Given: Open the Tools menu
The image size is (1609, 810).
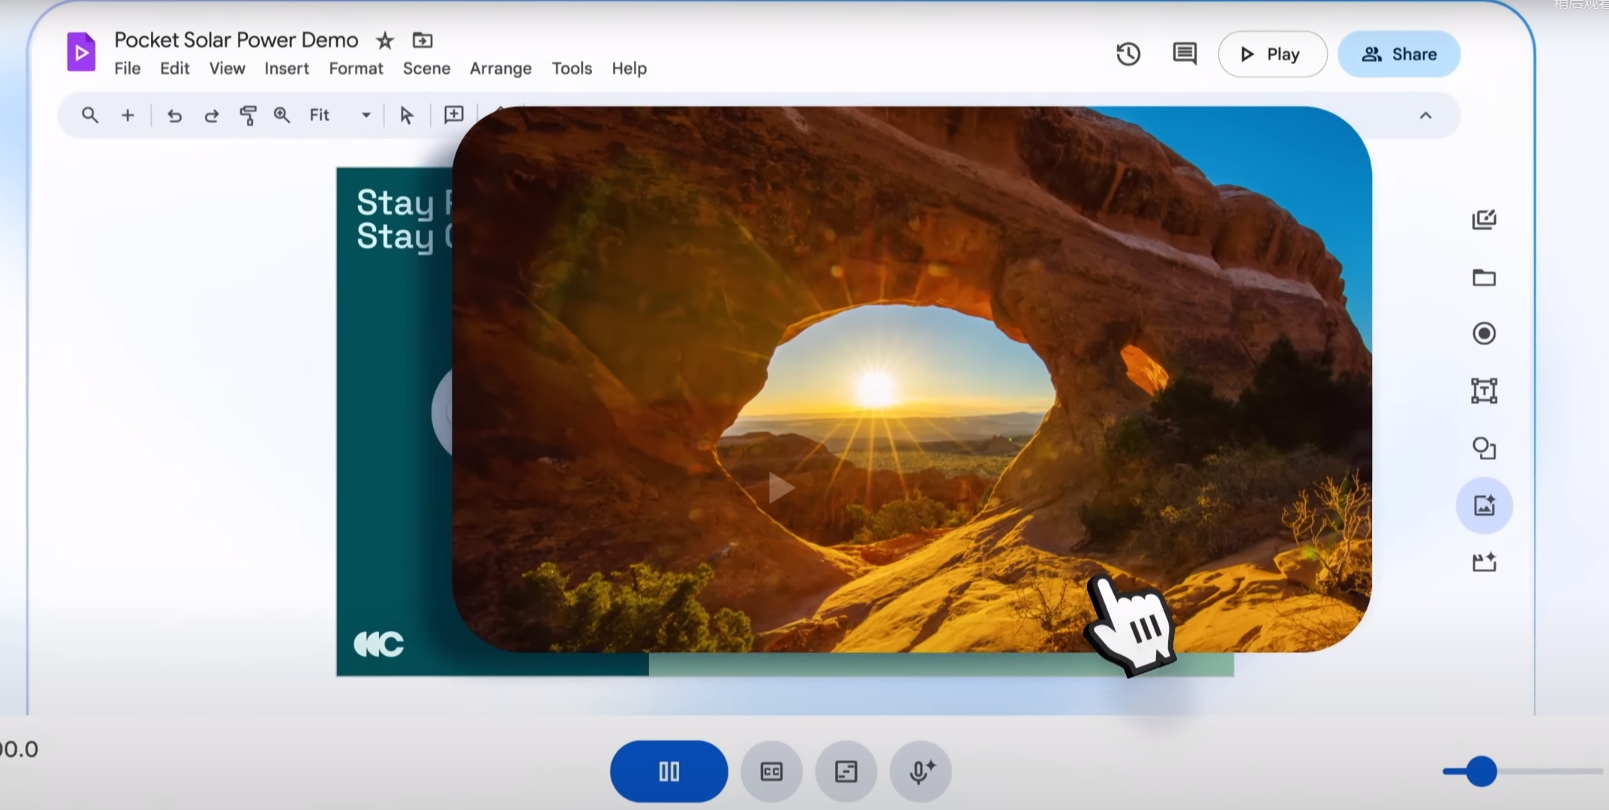Looking at the screenshot, I should click(x=571, y=68).
